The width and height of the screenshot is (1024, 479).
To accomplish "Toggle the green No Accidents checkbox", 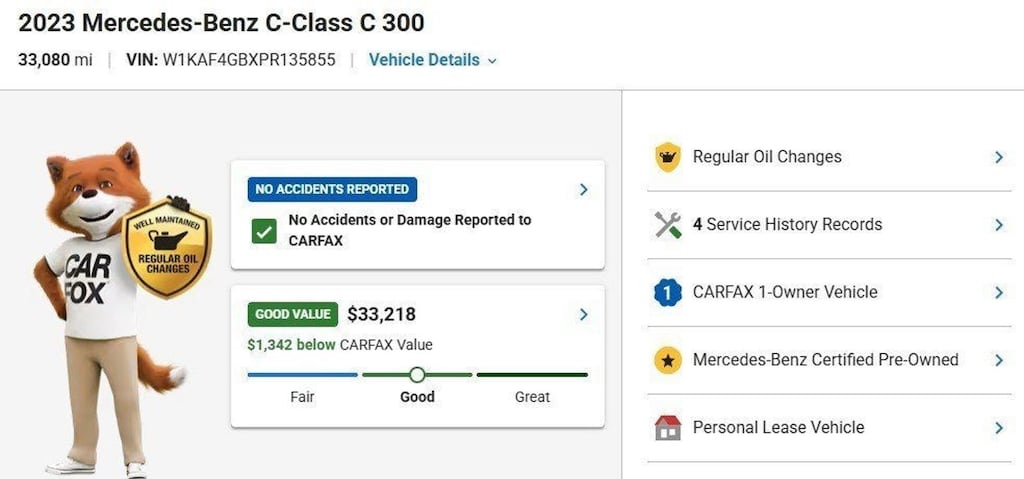I will pyautogui.click(x=264, y=231).
